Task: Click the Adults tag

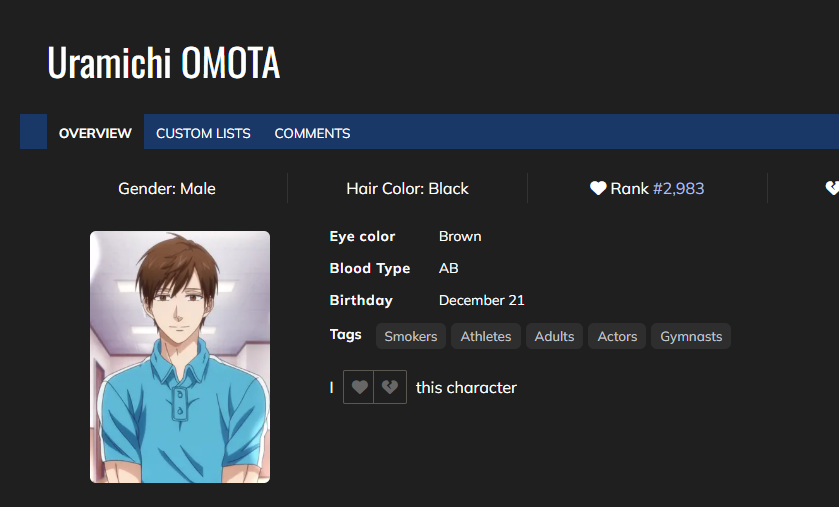Action: click(x=554, y=336)
